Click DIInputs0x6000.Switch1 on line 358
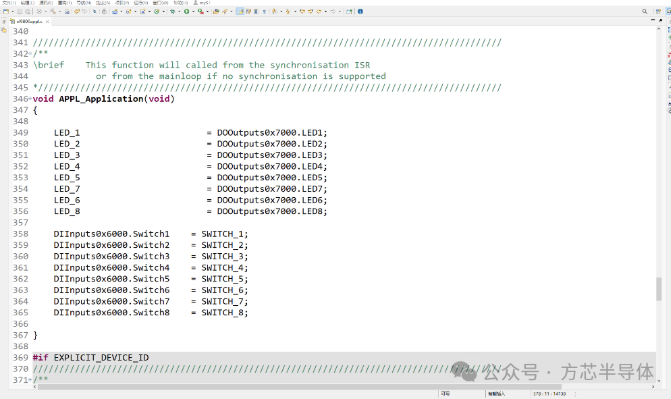 pyautogui.click(x=111, y=234)
